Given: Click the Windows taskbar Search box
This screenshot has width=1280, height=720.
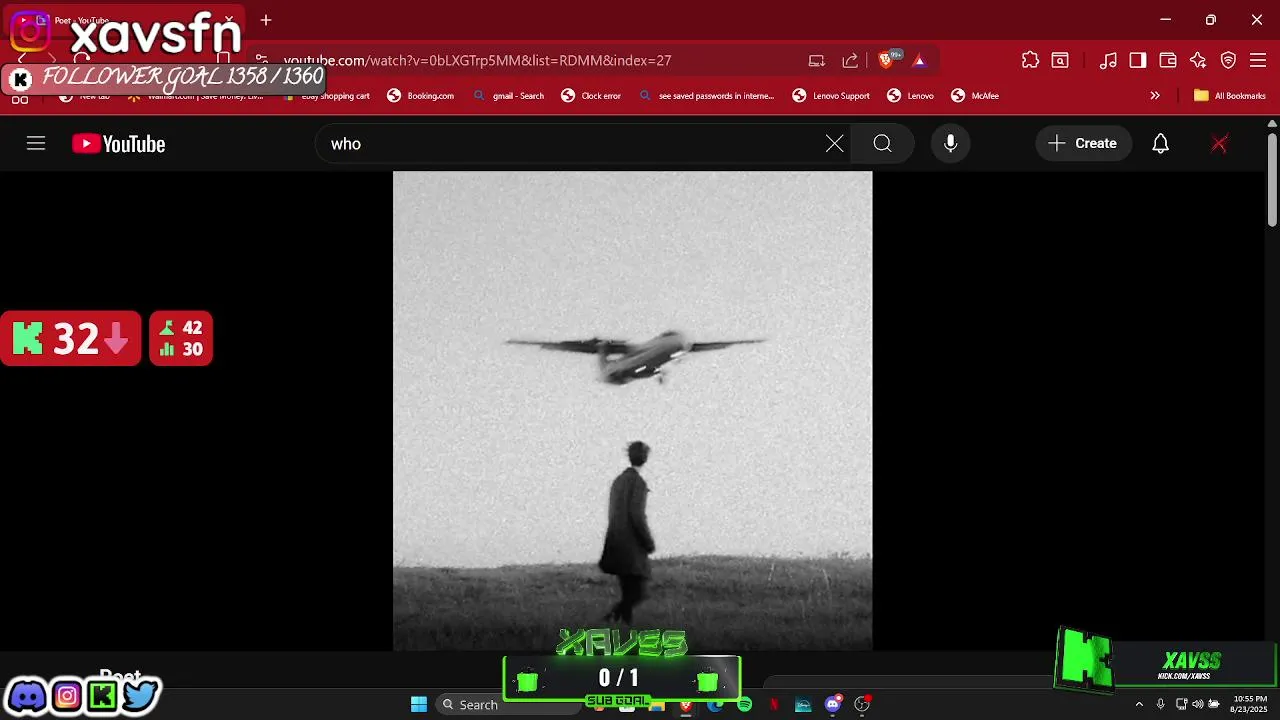Looking at the screenshot, I should point(508,704).
